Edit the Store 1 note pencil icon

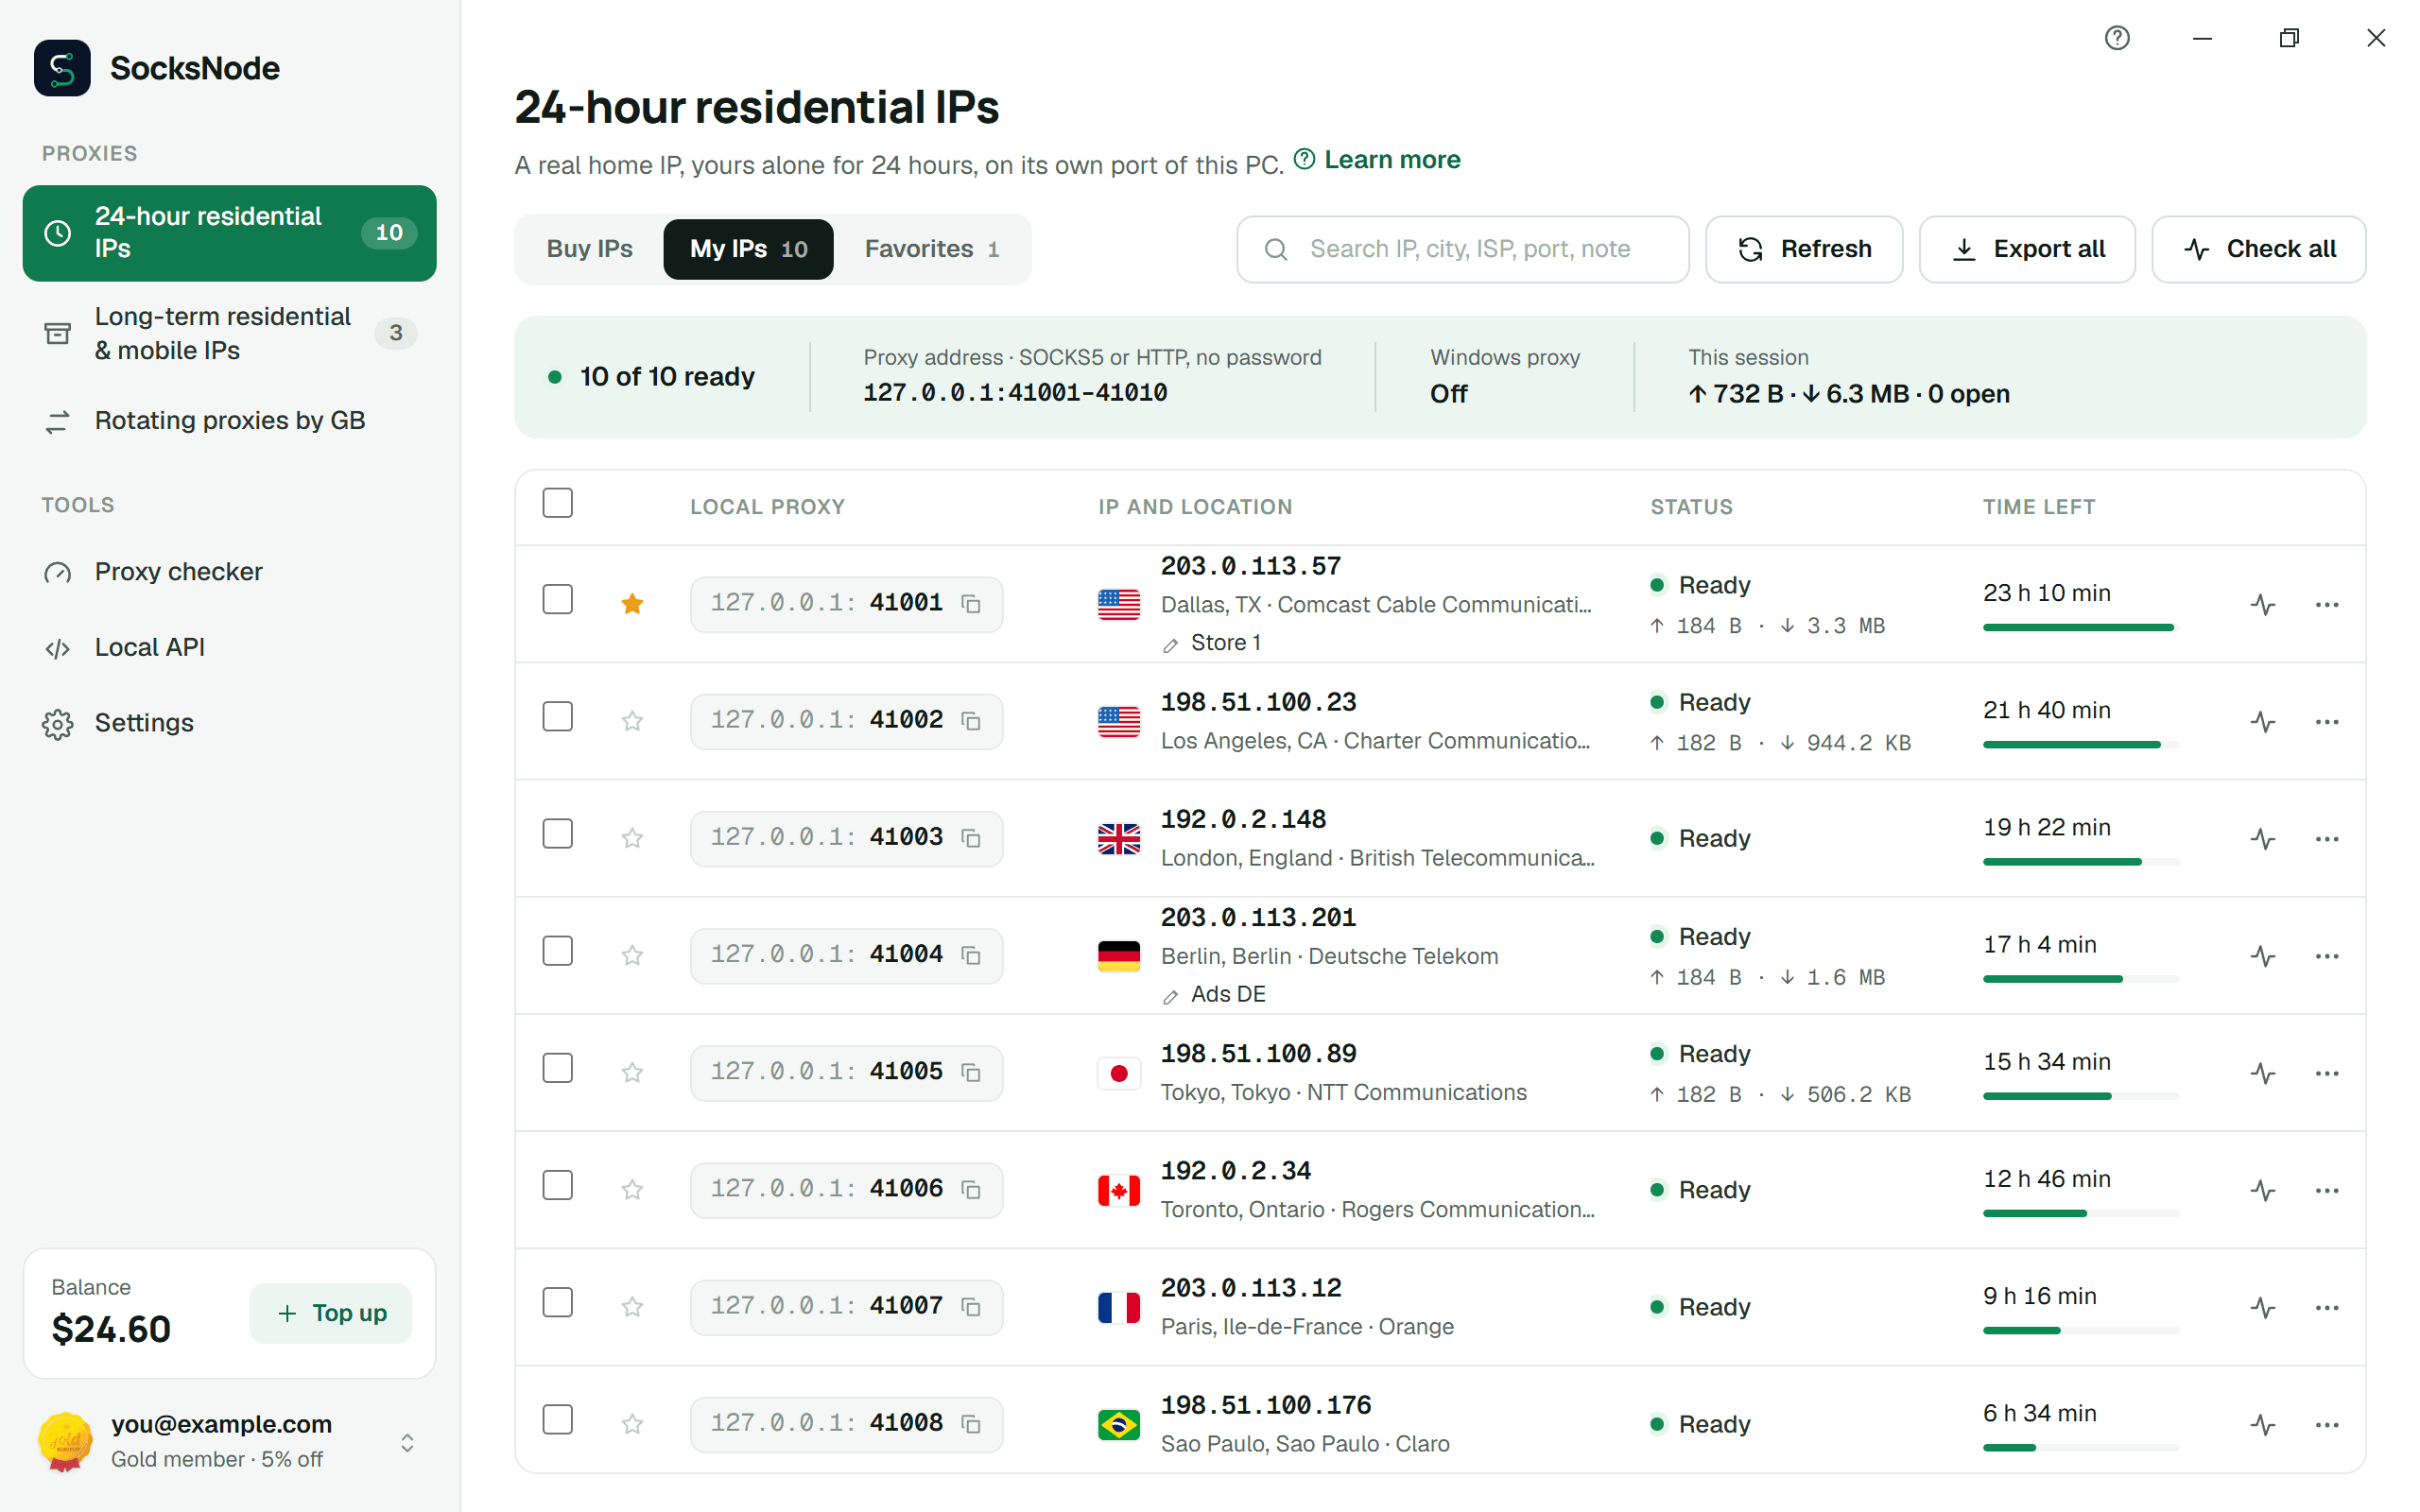pyautogui.click(x=1170, y=645)
